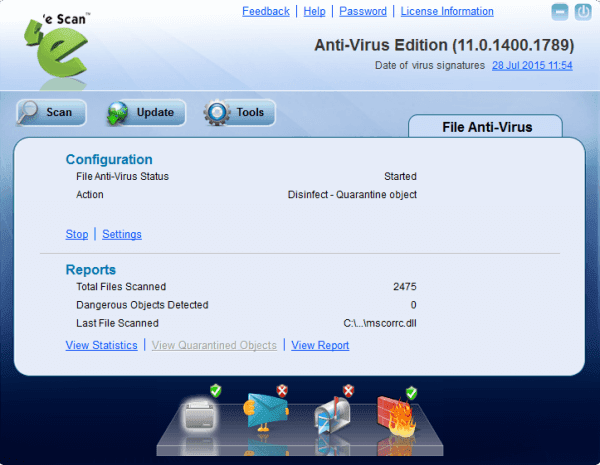Click the 'Started' status value
The height and width of the screenshot is (465, 600).
click(x=400, y=176)
